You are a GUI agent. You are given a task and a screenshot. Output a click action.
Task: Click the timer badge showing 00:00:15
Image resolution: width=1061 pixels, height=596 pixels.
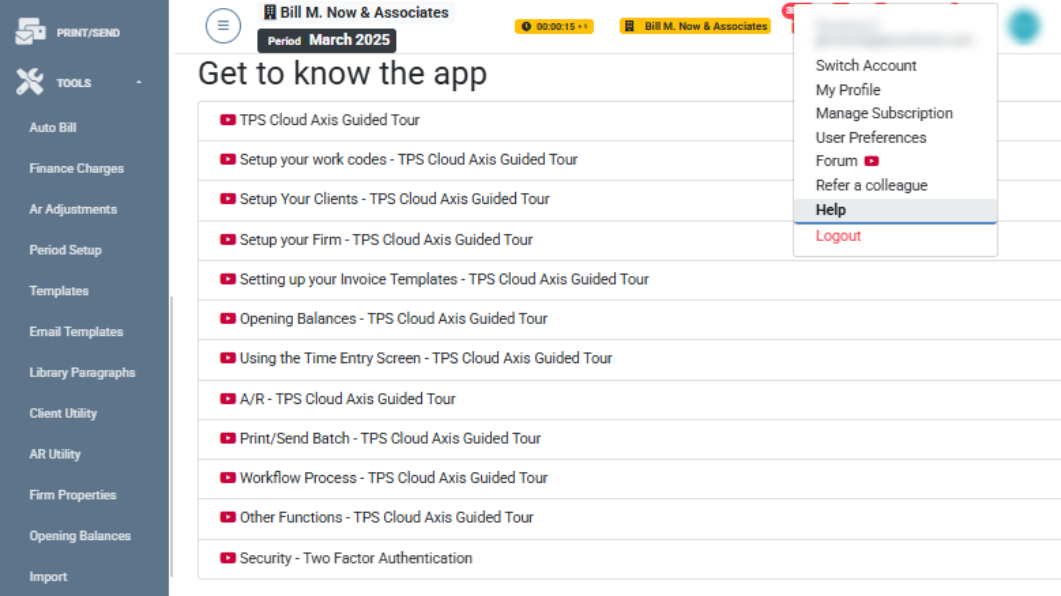pos(554,26)
